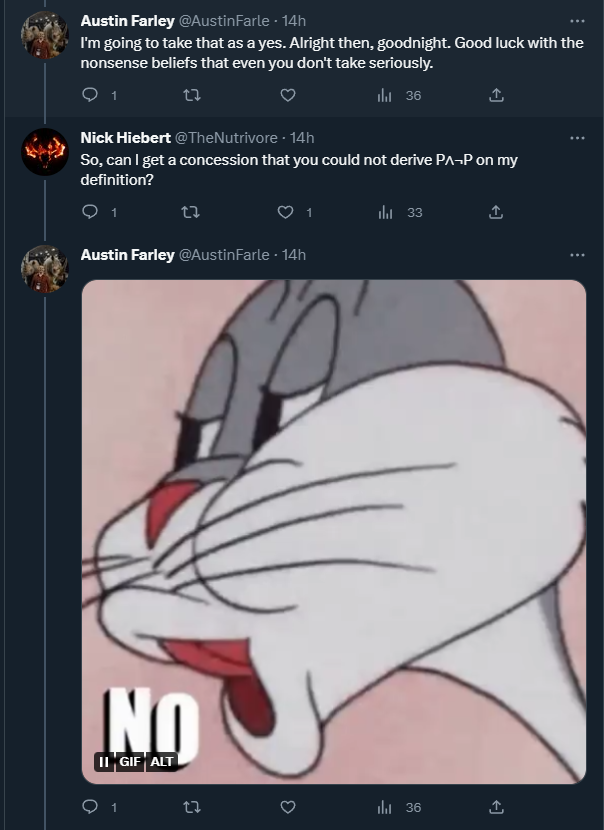Share Austin Farley's goodnight tweet

pos(495,96)
